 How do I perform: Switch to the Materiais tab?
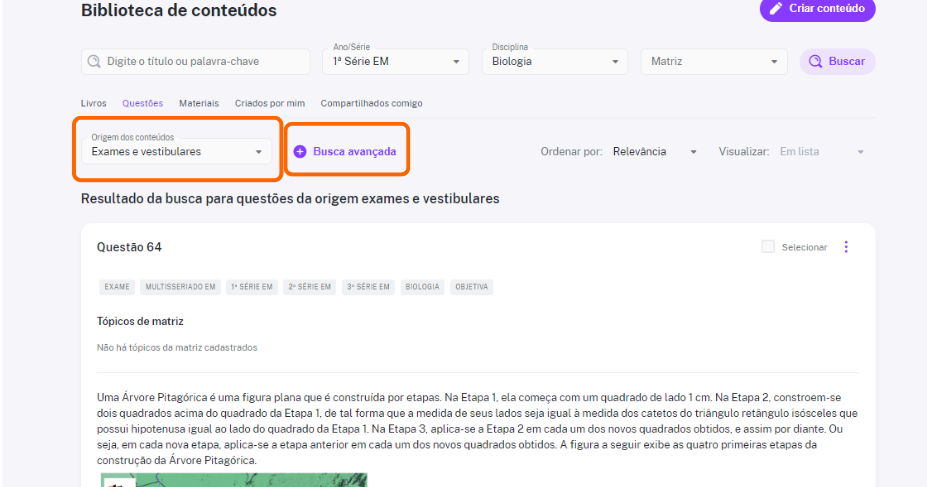tap(199, 103)
